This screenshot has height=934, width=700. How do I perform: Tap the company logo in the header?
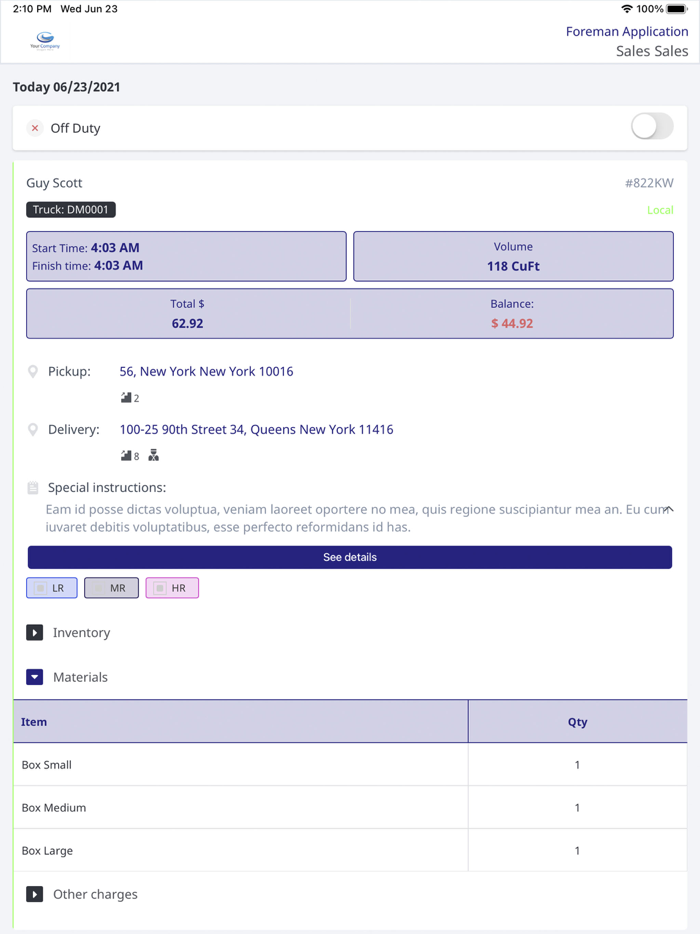point(45,41)
